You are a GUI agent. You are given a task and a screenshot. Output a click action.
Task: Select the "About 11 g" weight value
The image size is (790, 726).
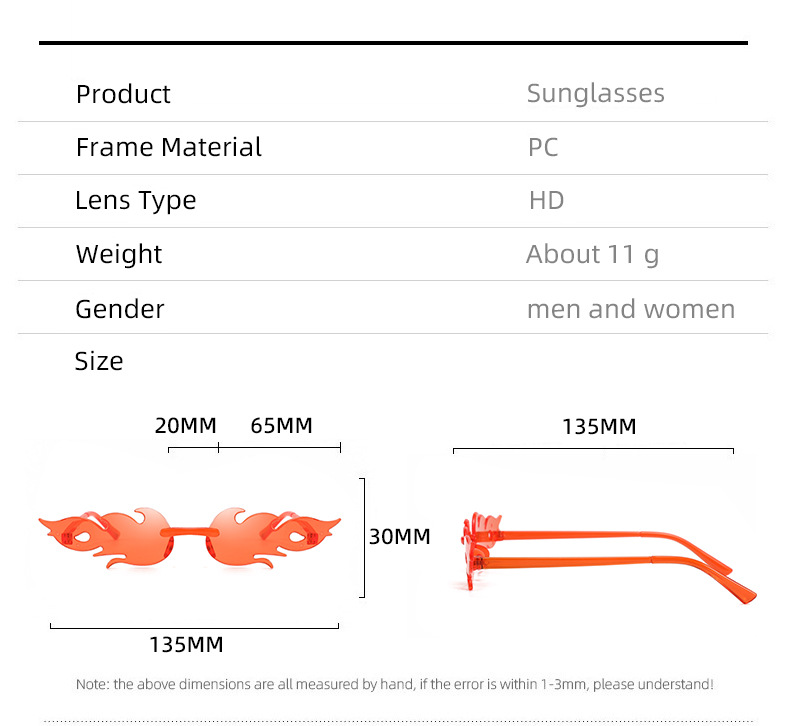pos(592,255)
